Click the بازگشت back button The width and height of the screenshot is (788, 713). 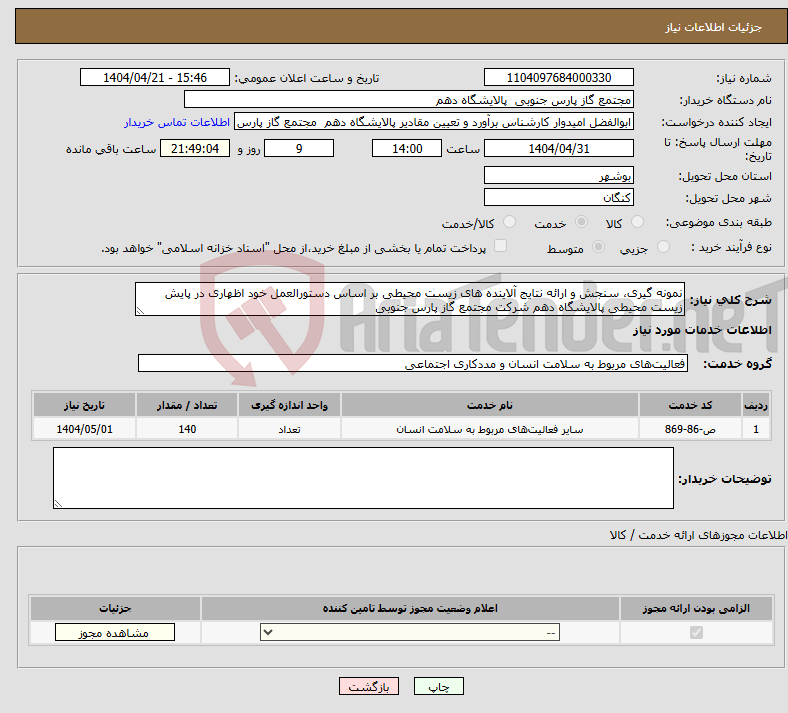369,686
